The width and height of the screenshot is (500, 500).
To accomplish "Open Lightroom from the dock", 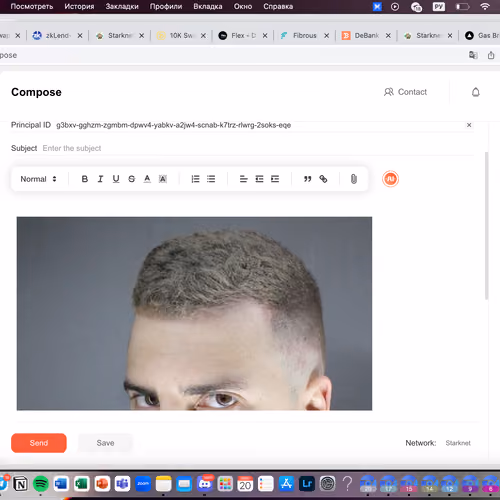I will click(307, 484).
